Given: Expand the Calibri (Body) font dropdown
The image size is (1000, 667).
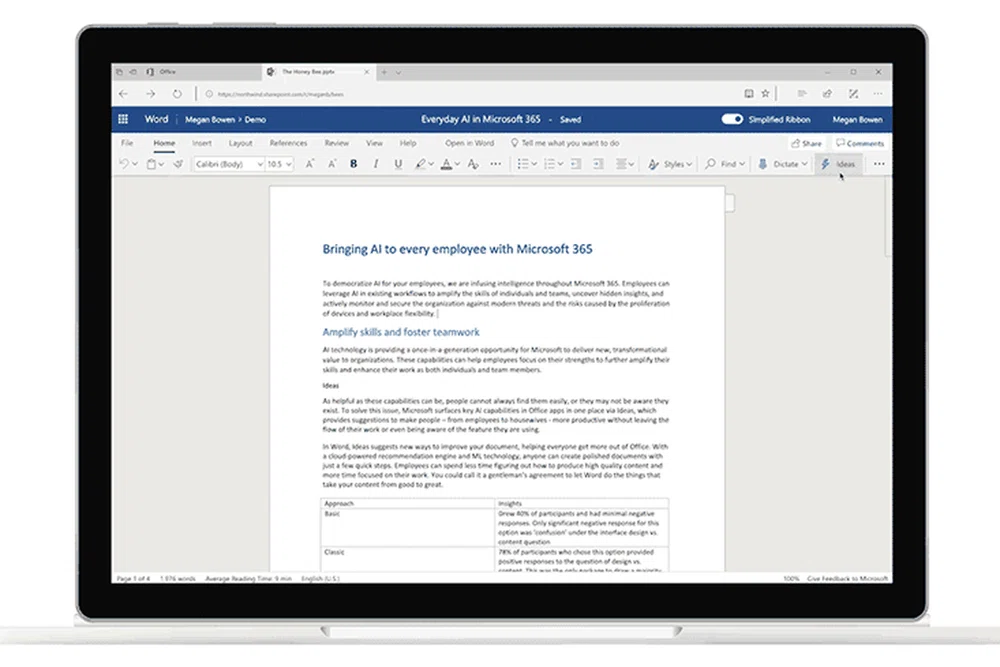Looking at the screenshot, I should [x=260, y=164].
